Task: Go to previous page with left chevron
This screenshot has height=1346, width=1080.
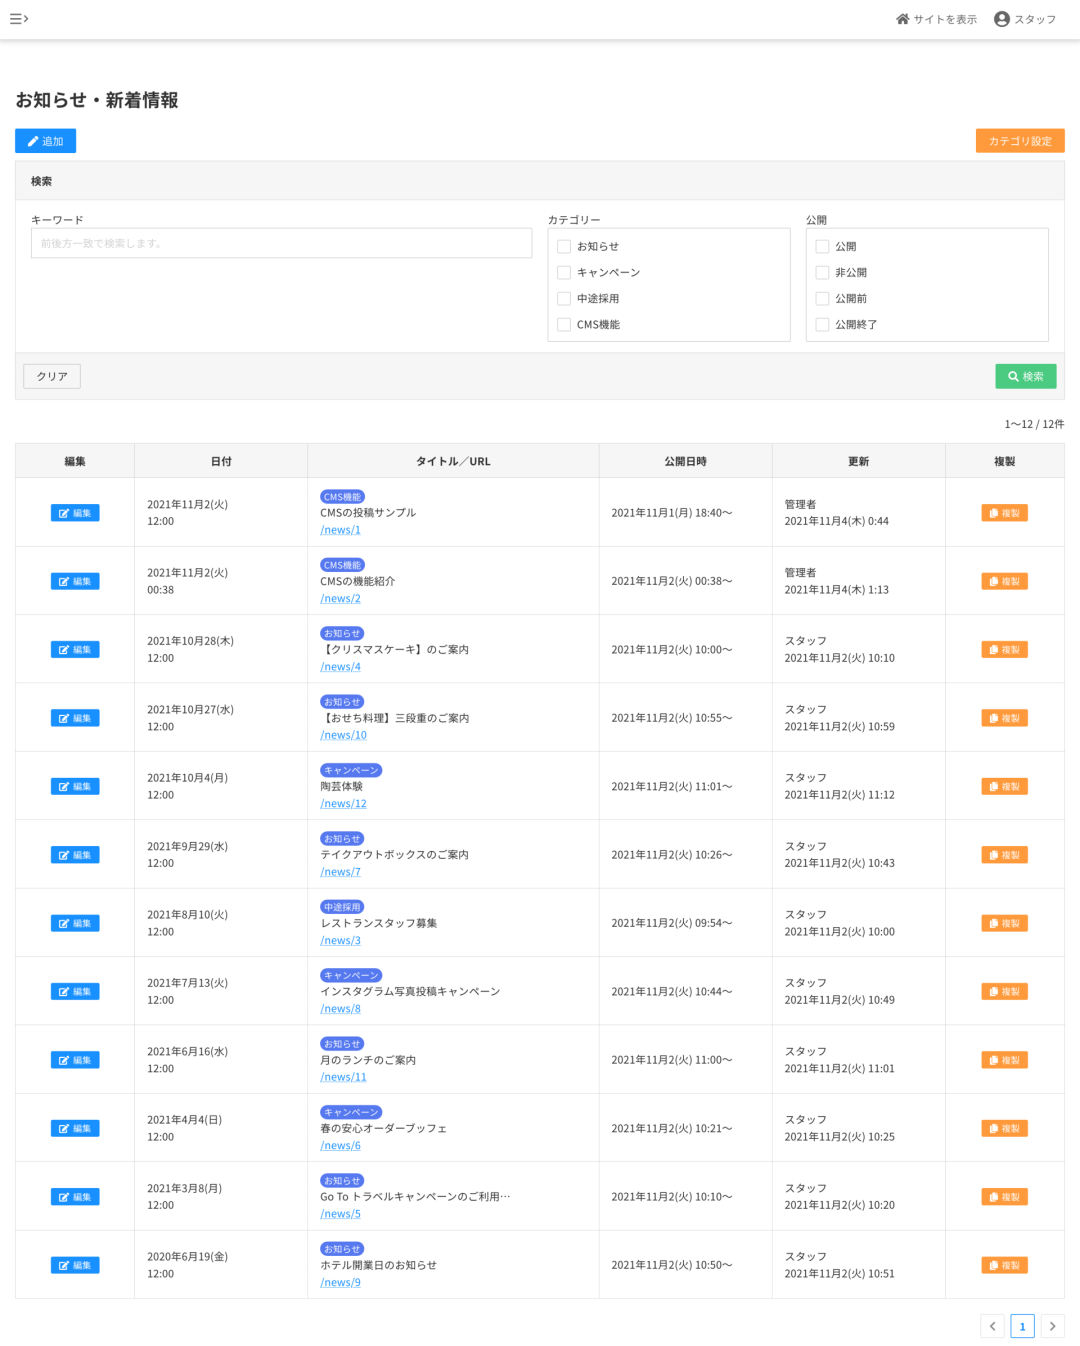Action: 992,1326
